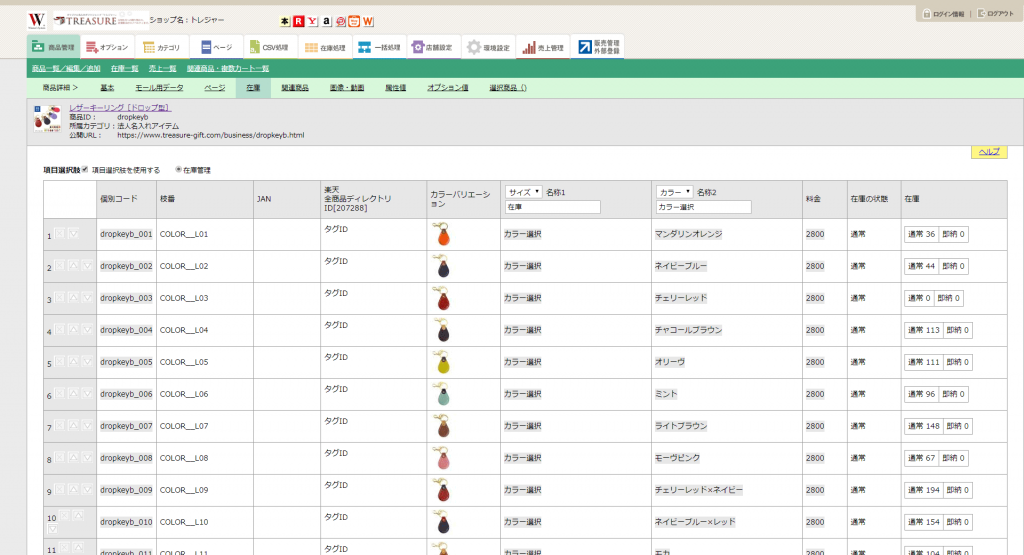1024x555 pixels.
Task: Switch to the 関連商品 tab
Action: pyautogui.click(x=294, y=88)
